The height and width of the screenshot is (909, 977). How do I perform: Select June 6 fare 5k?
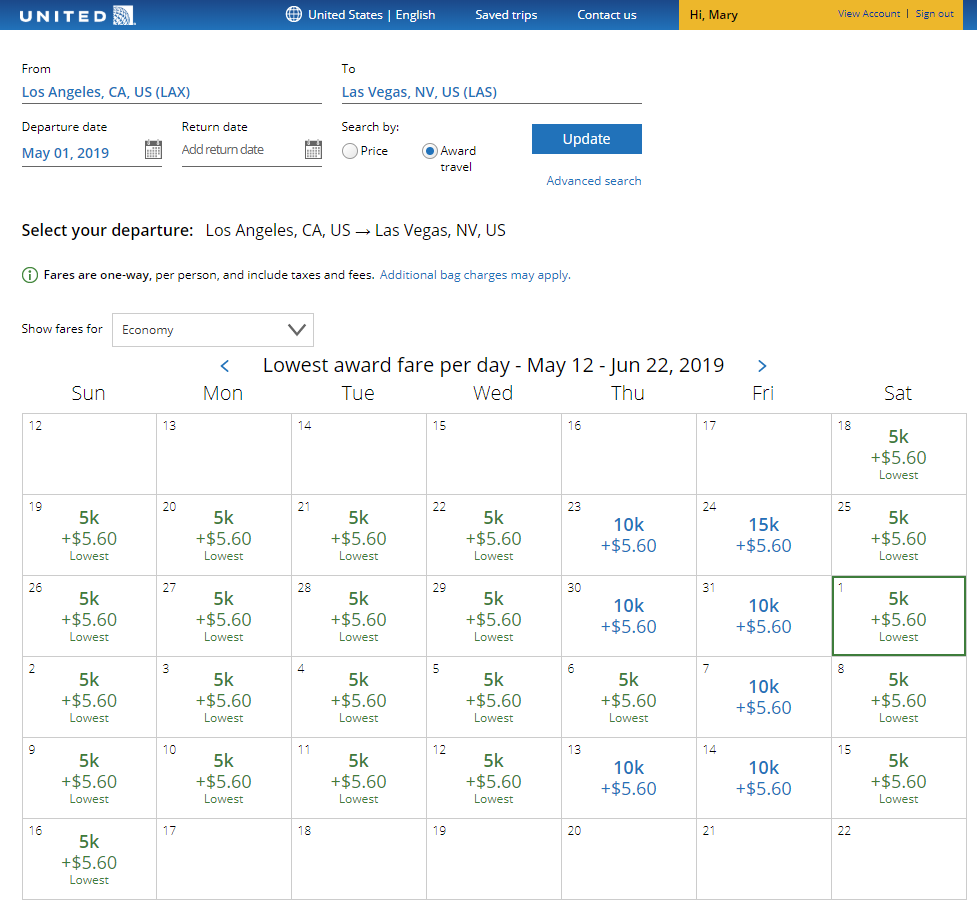(629, 697)
